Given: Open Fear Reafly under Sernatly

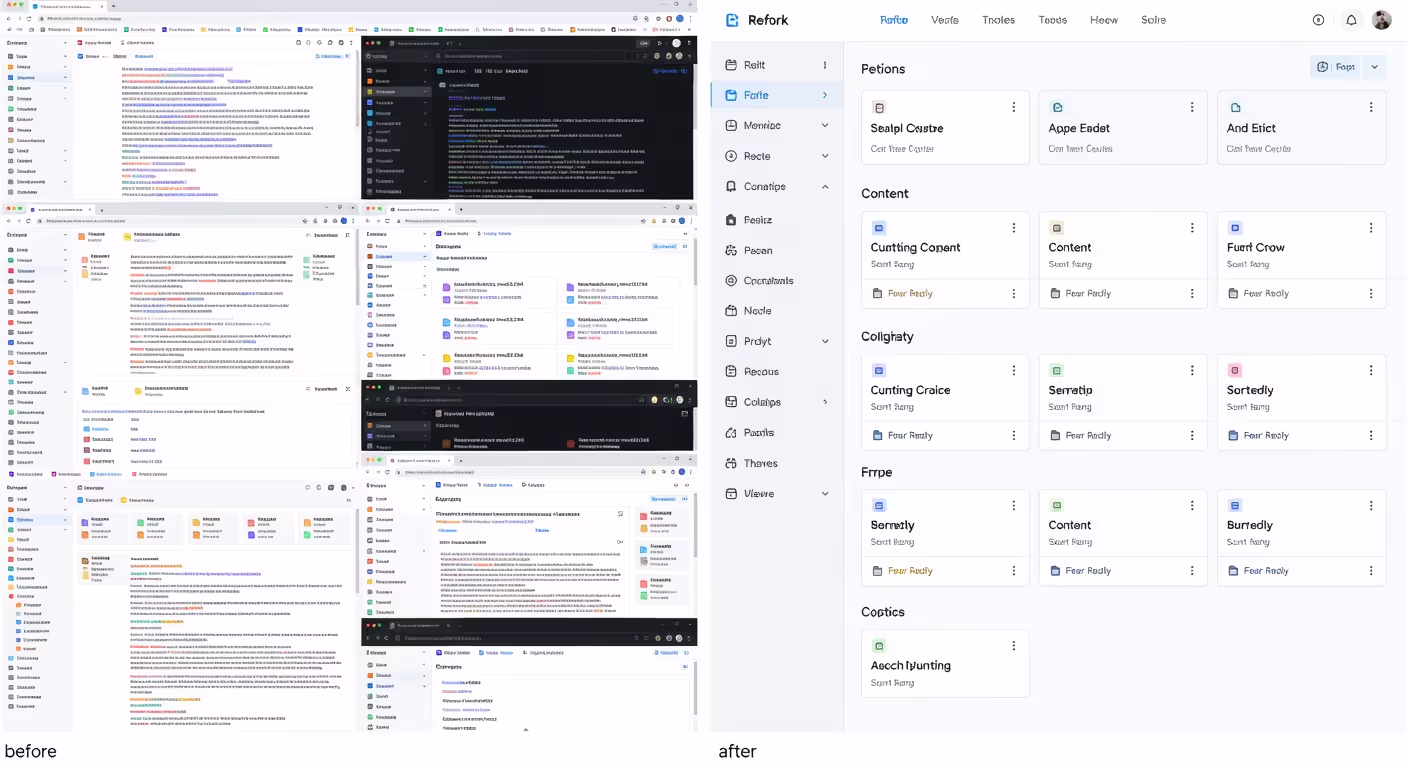Looking at the screenshot, I should coord(902,571).
